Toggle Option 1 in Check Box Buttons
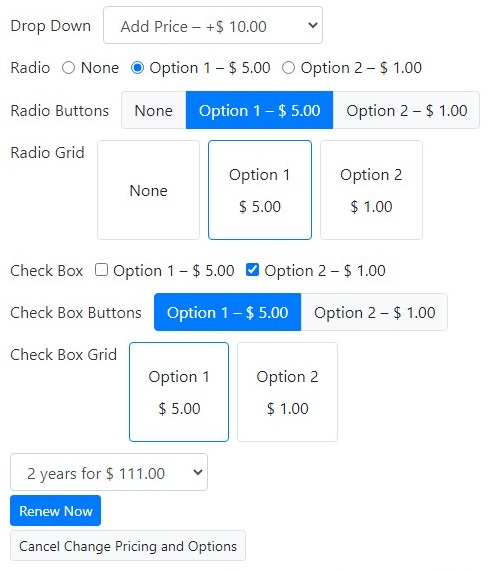The image size is (492, 571). click(228, 312)
